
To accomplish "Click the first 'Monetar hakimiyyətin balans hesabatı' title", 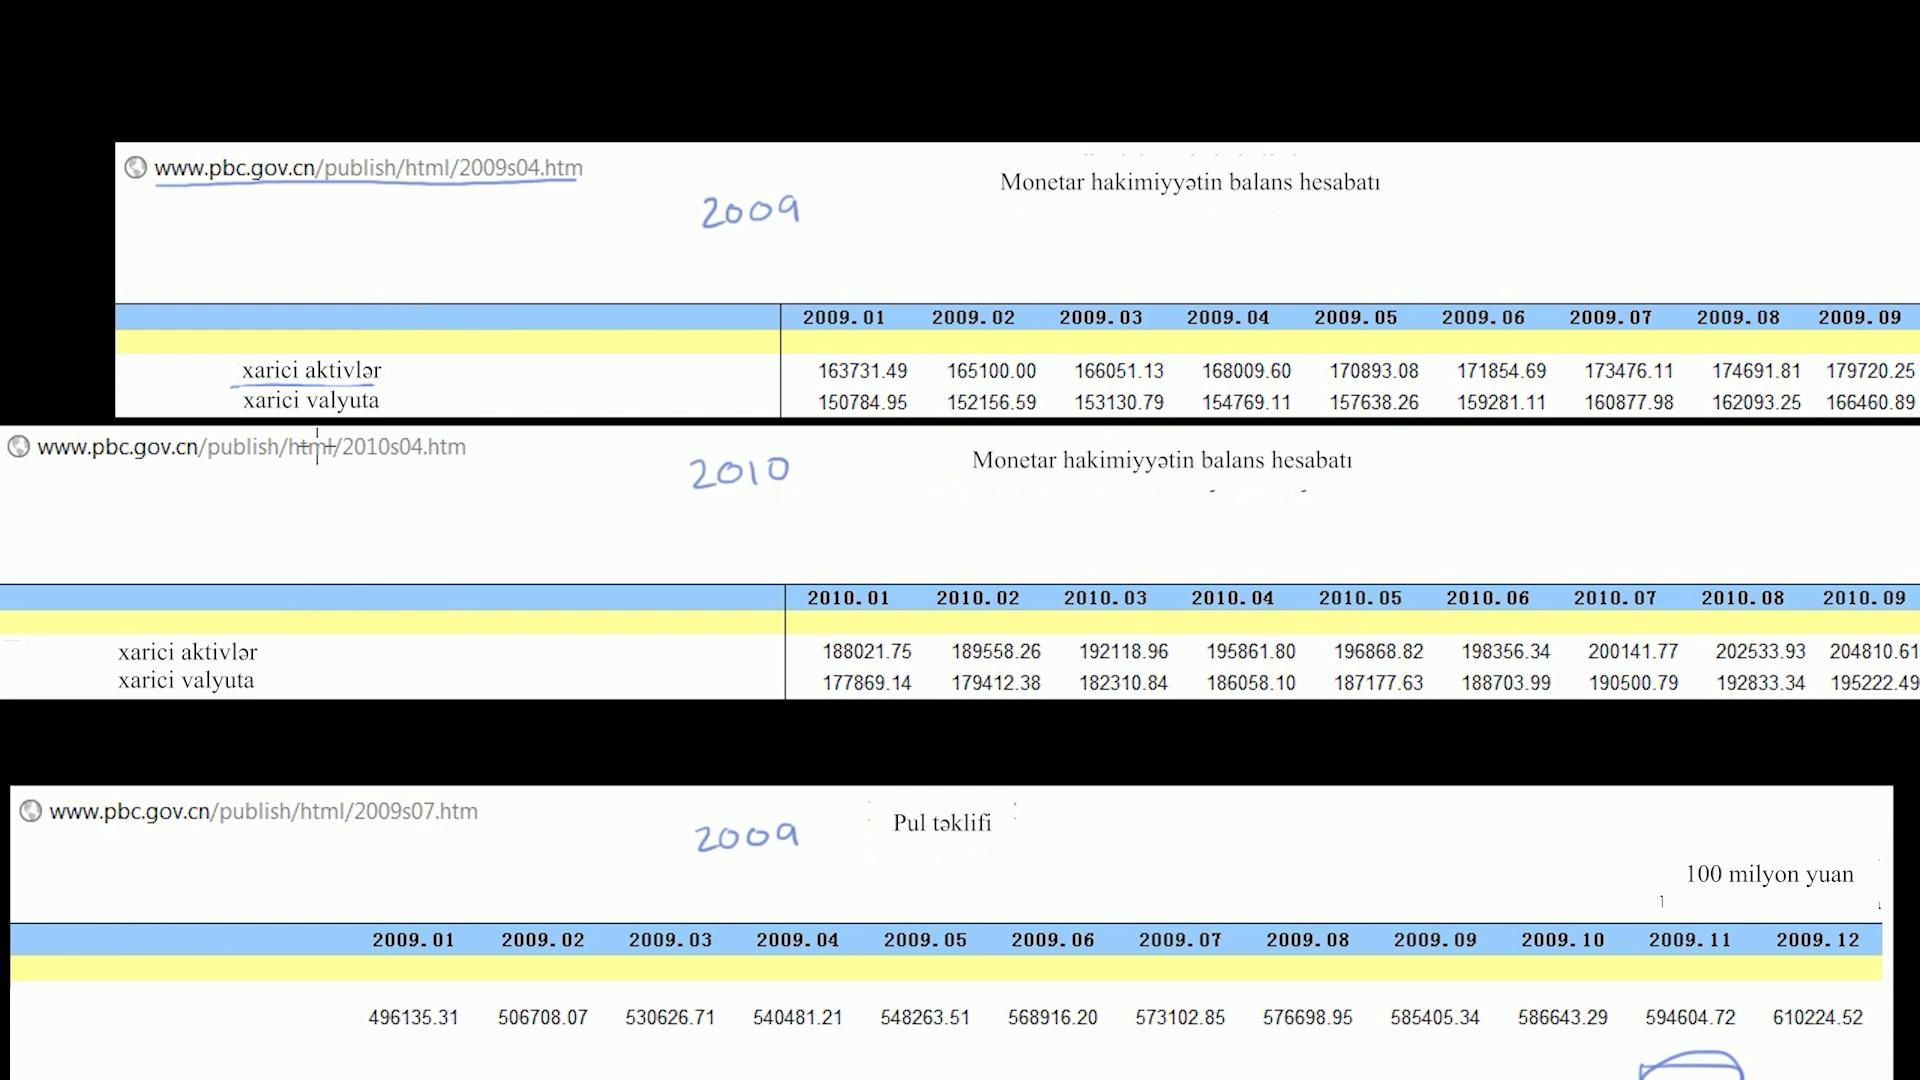I will pyautogui.click(x=1190, y=182).
